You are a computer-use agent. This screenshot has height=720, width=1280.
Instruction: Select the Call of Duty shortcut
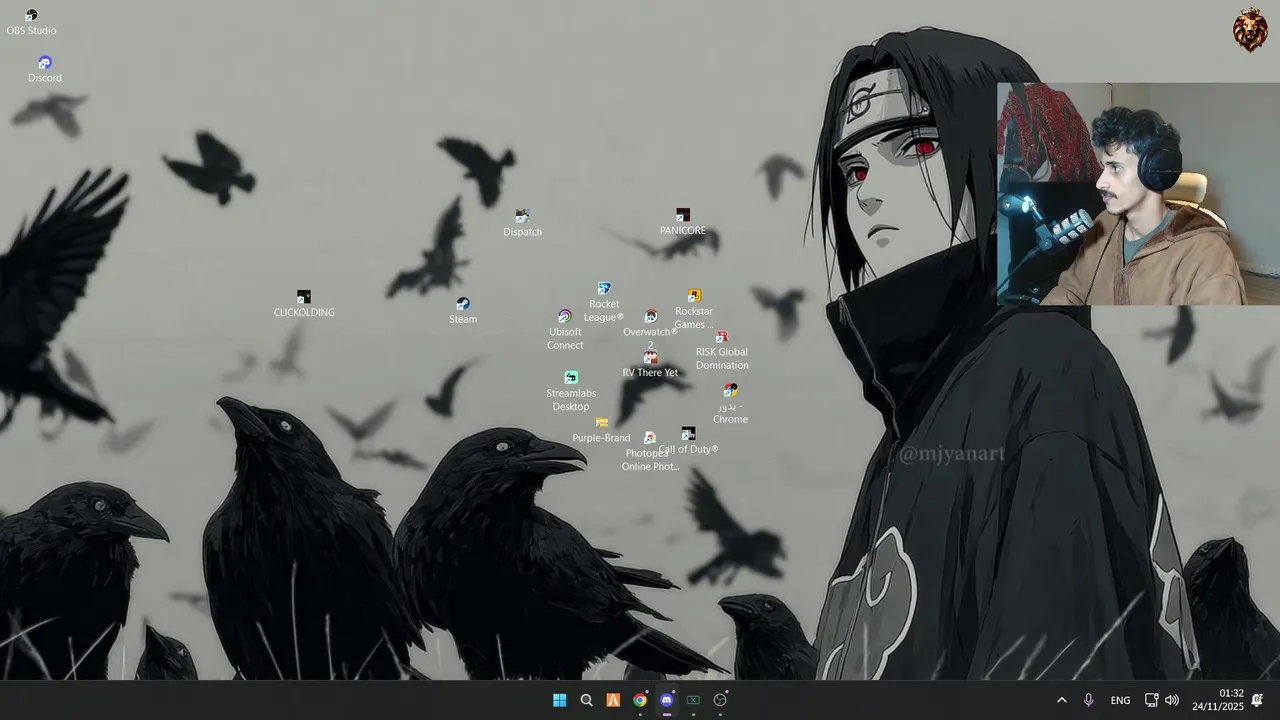[688, 440]
